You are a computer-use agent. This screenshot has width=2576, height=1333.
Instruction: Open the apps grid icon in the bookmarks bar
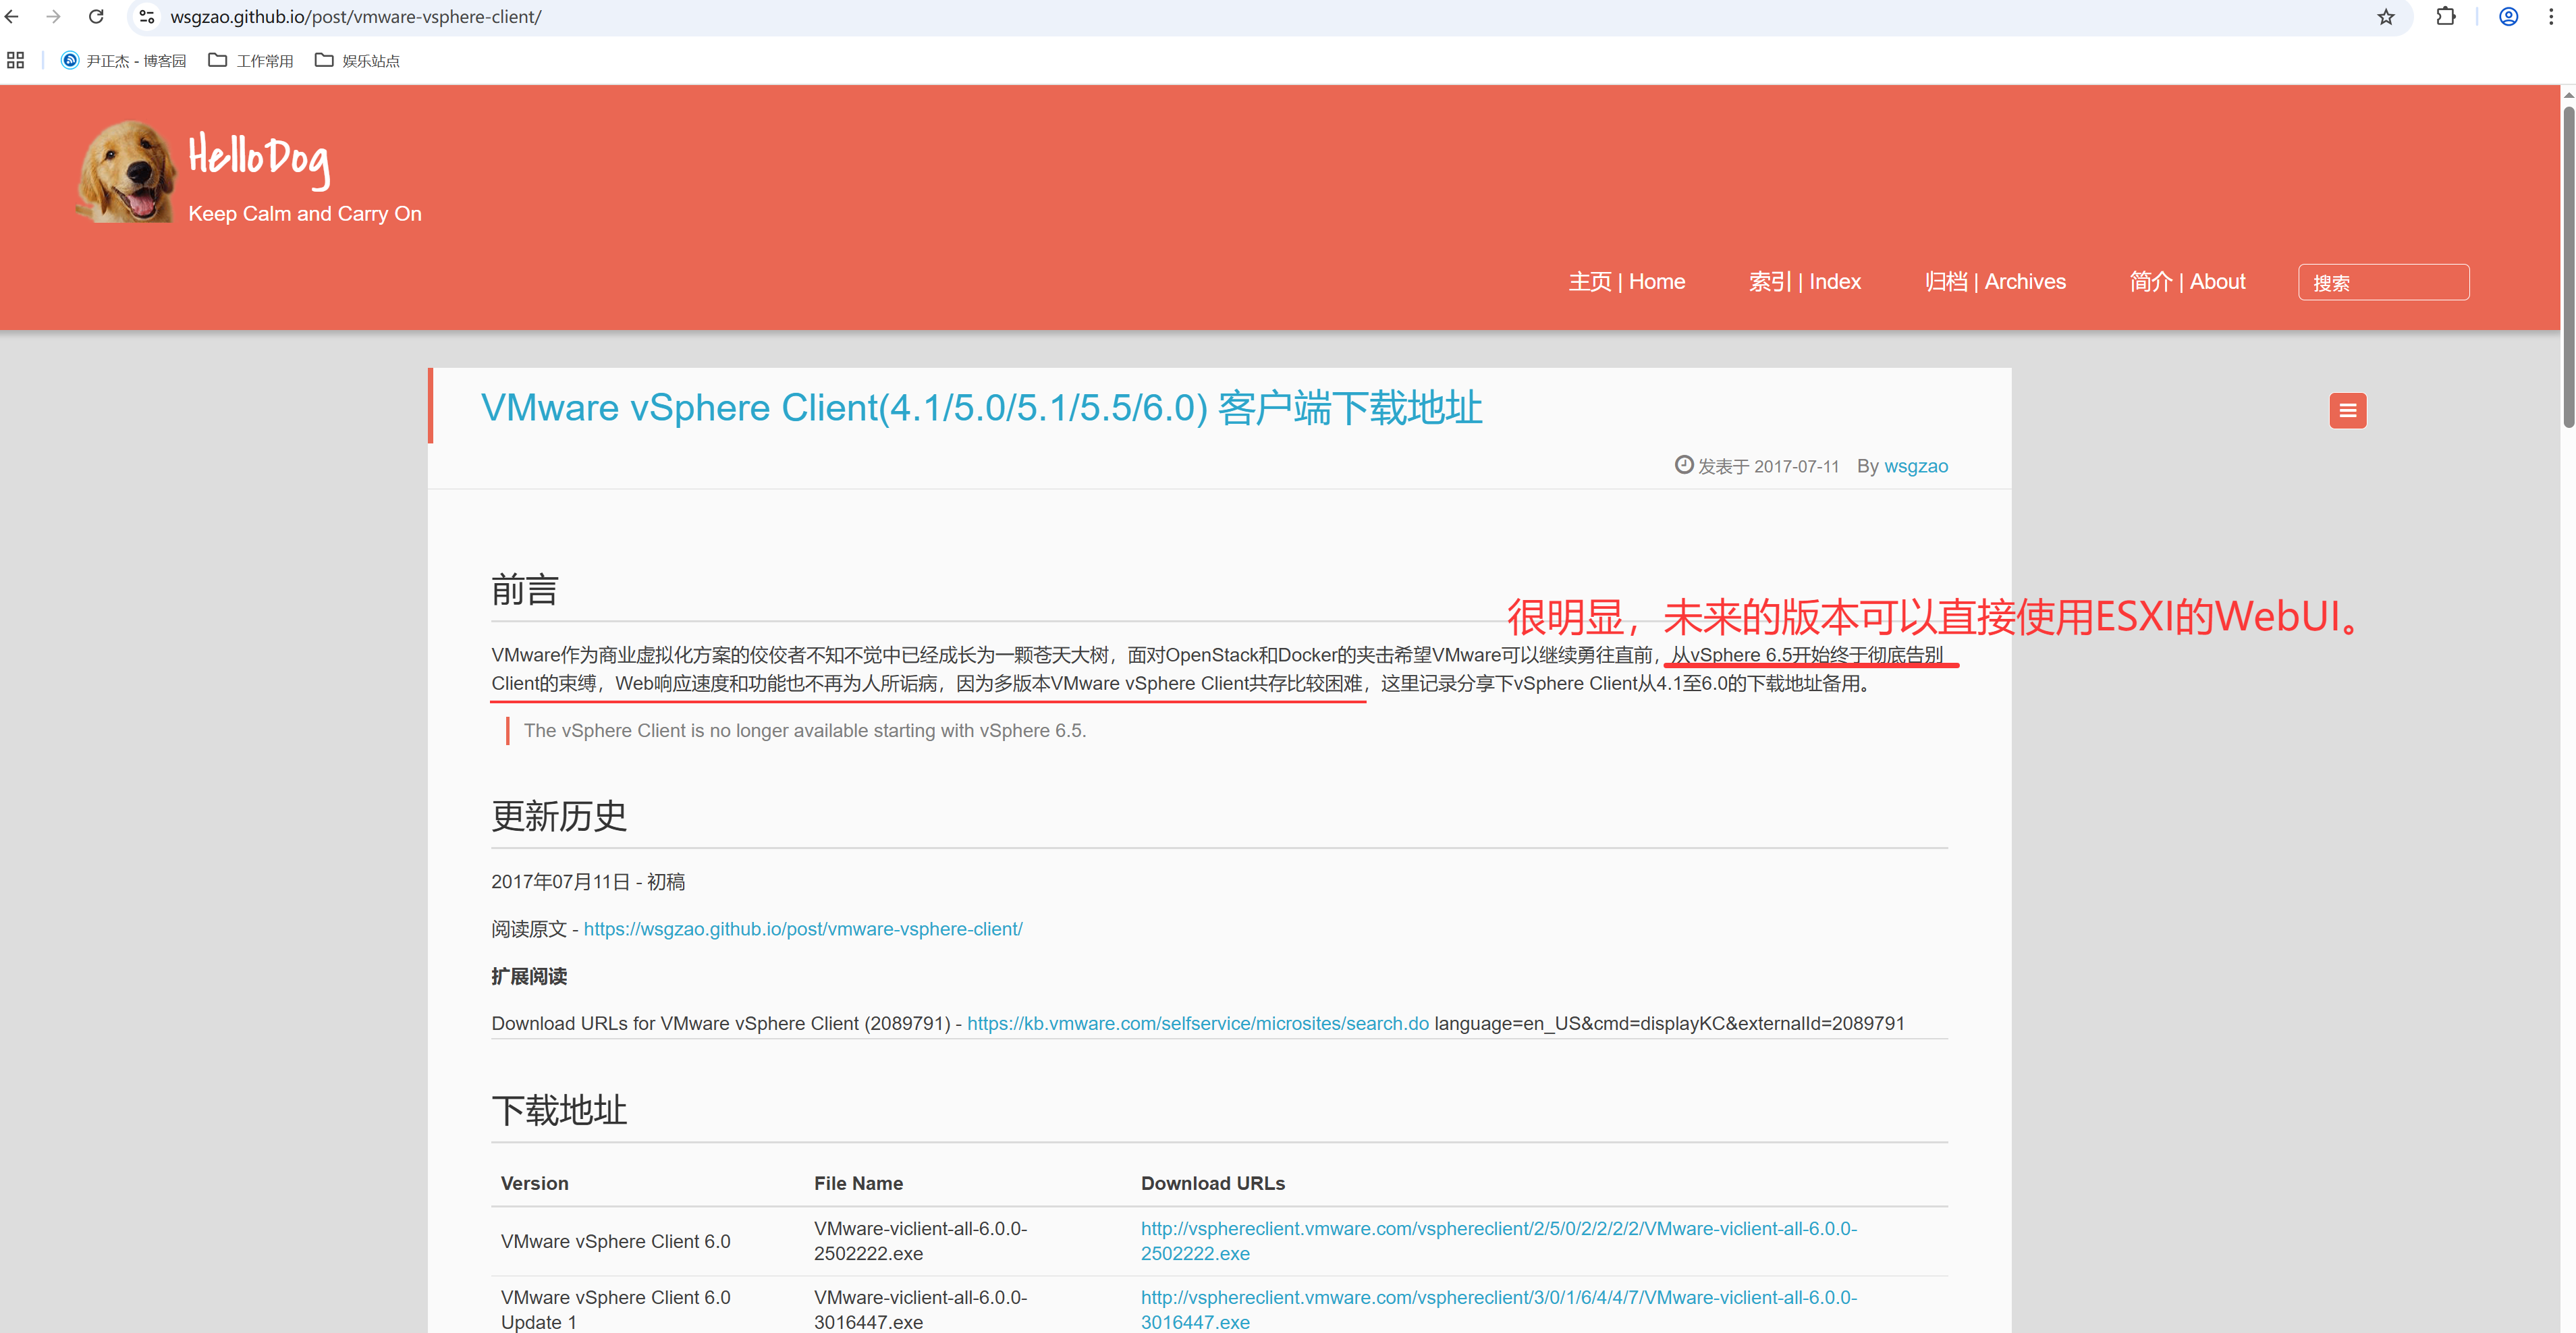tap(15, 61)
